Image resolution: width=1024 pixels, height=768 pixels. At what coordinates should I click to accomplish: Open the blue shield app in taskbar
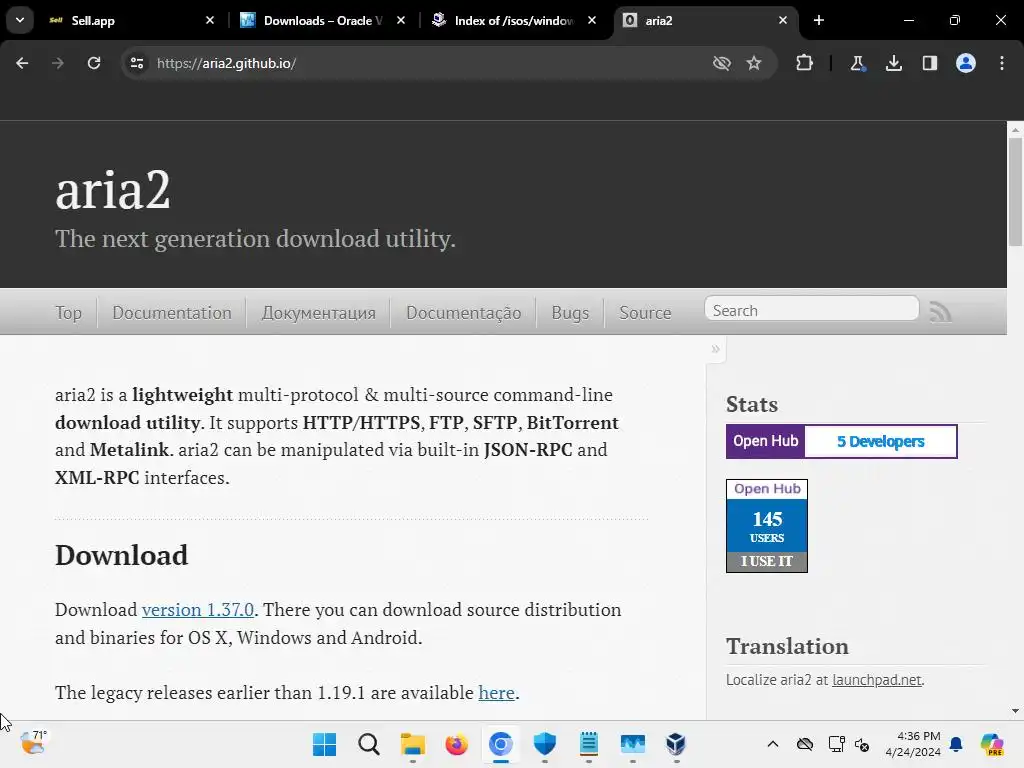pos(545,744)
